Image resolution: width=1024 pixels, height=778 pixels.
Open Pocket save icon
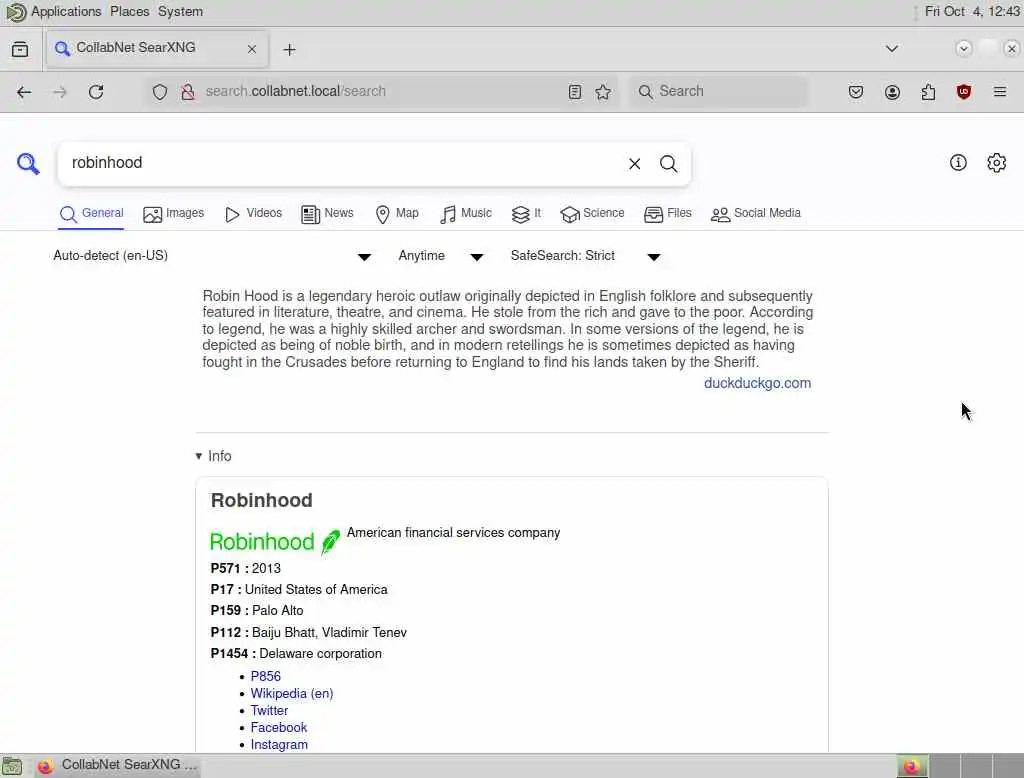click(856, 92)
